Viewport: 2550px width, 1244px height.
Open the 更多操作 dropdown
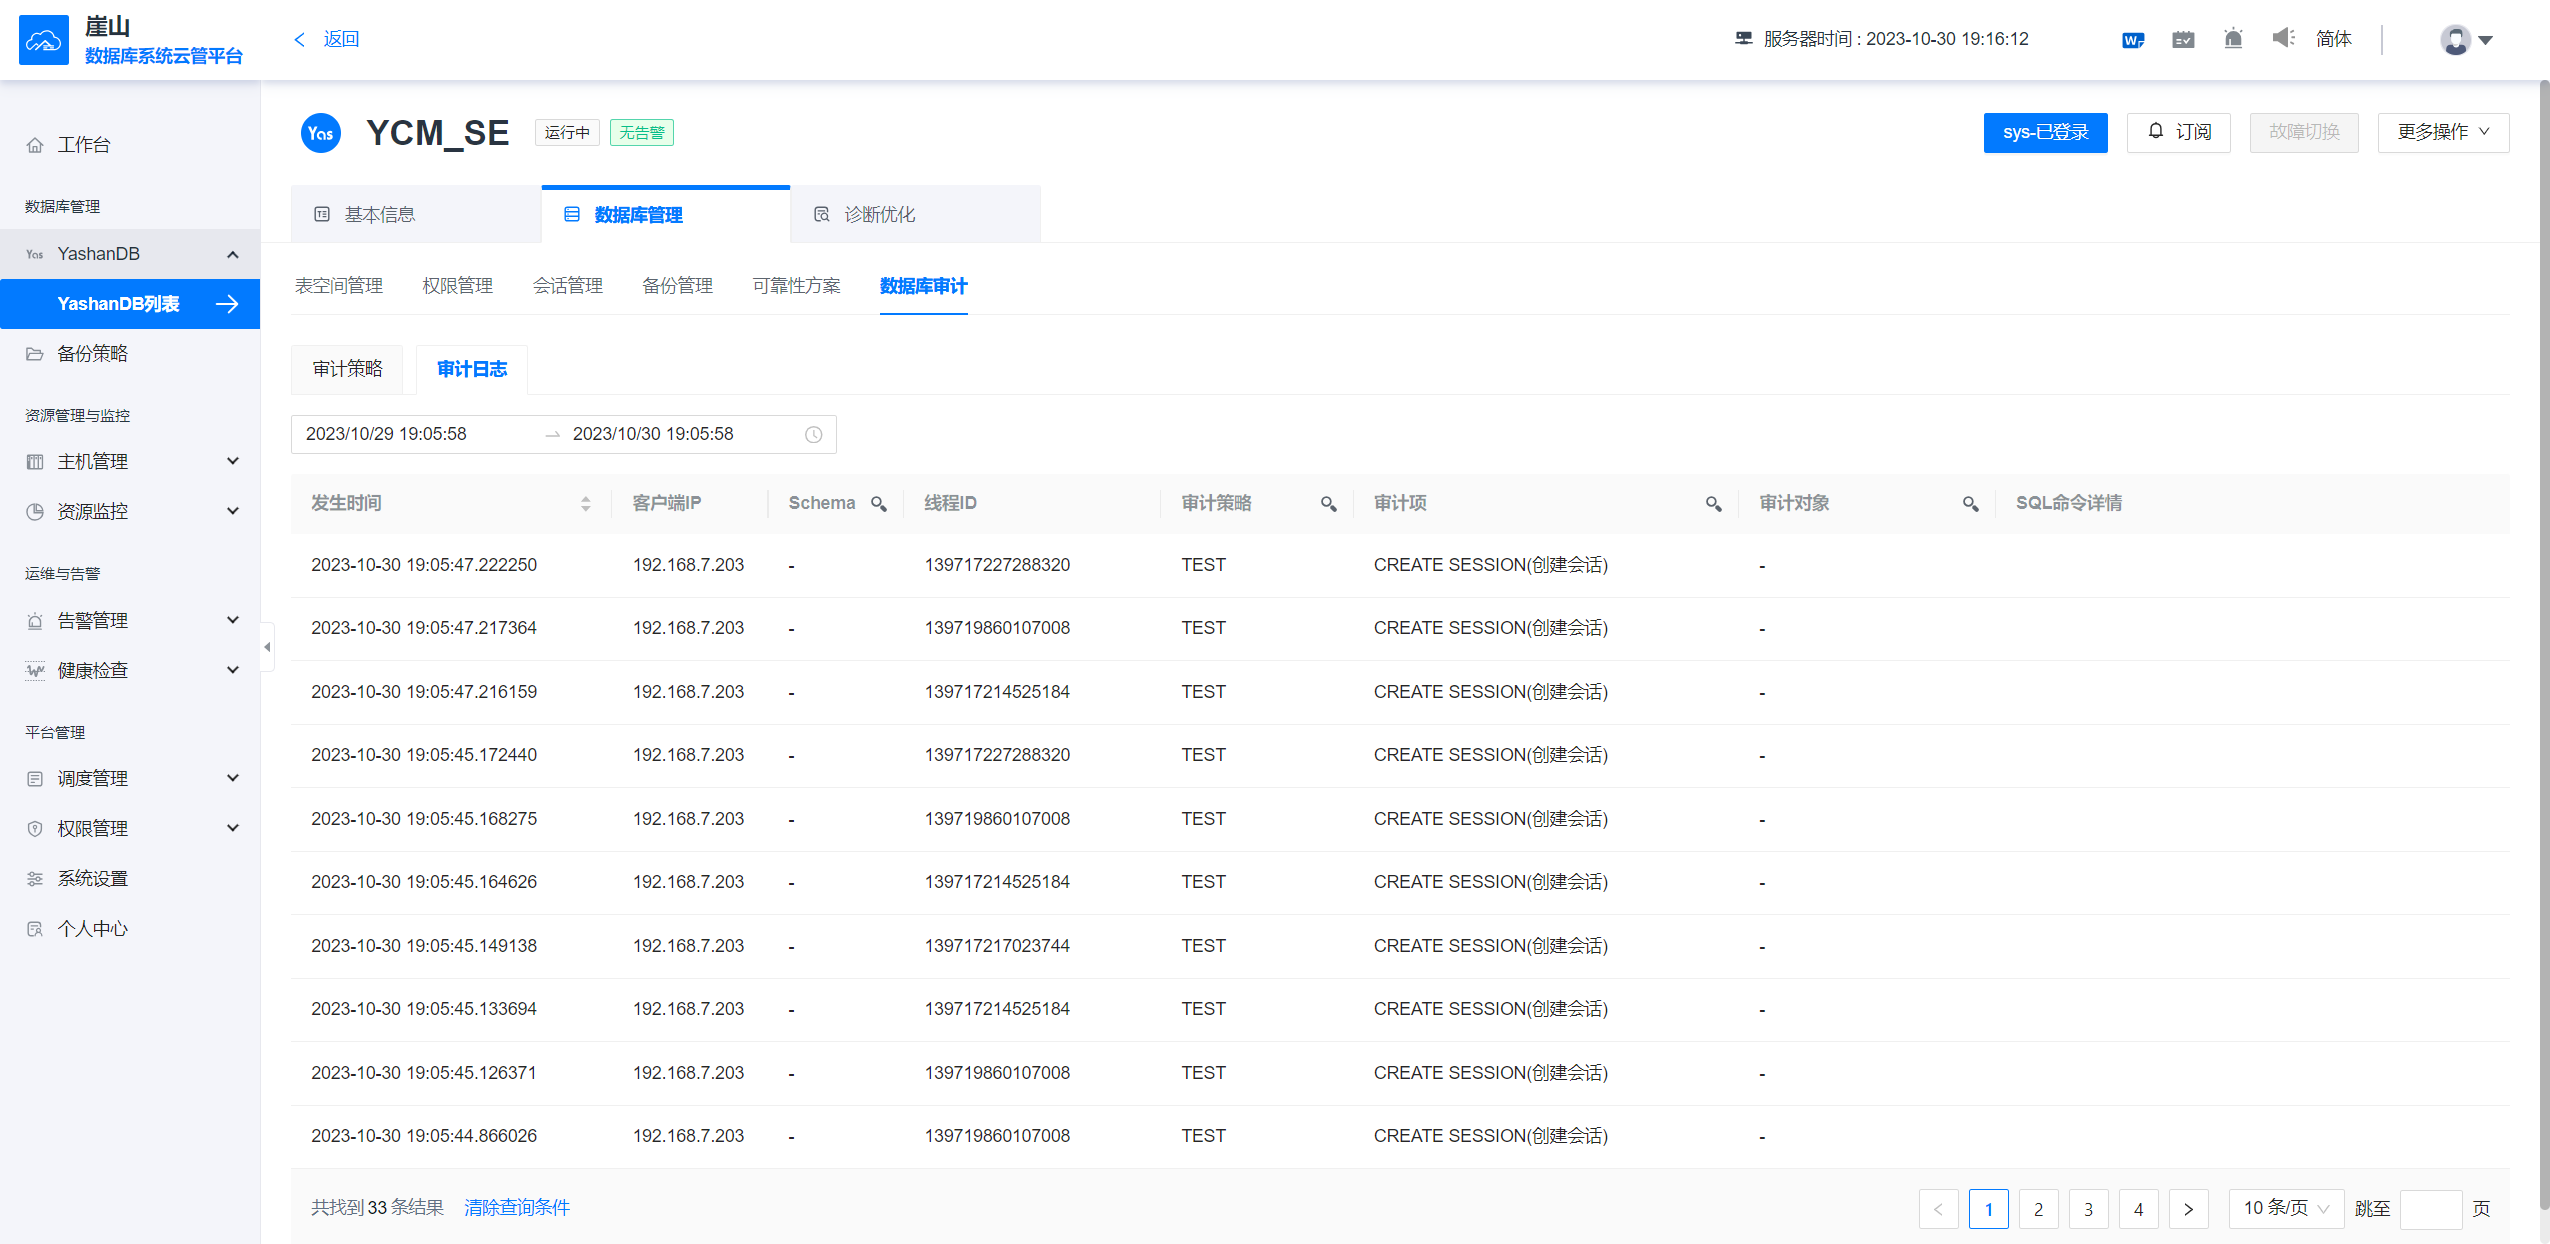pyautogui.click(x=2442, y=132)
